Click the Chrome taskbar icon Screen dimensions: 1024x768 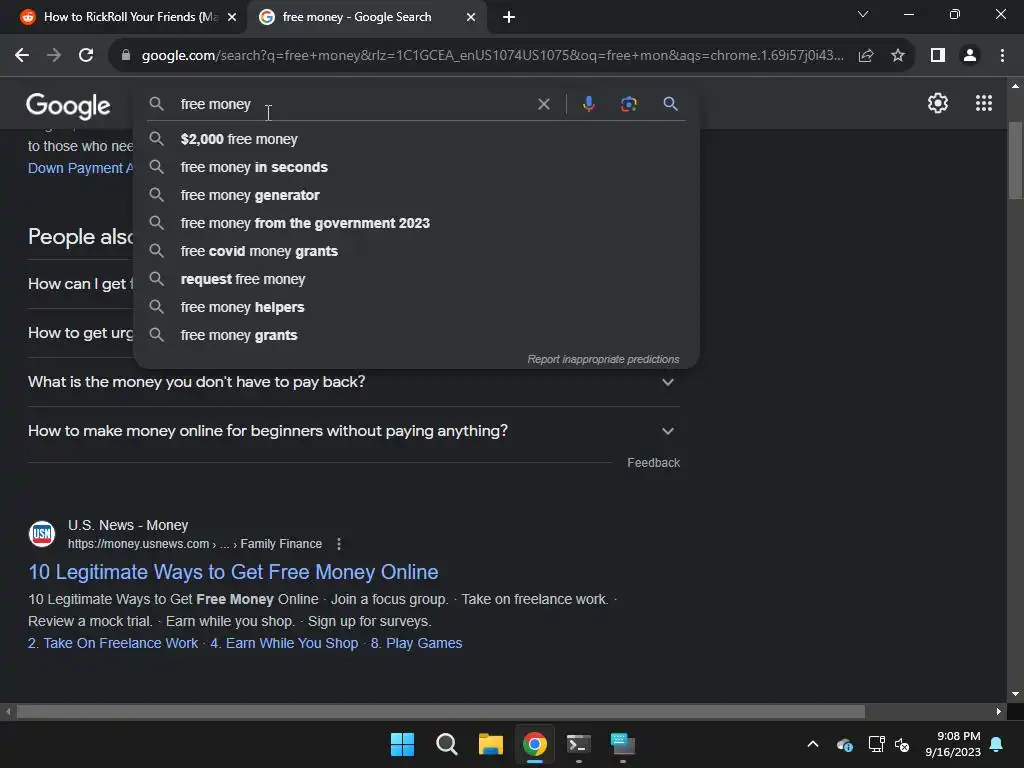(535, 744)
